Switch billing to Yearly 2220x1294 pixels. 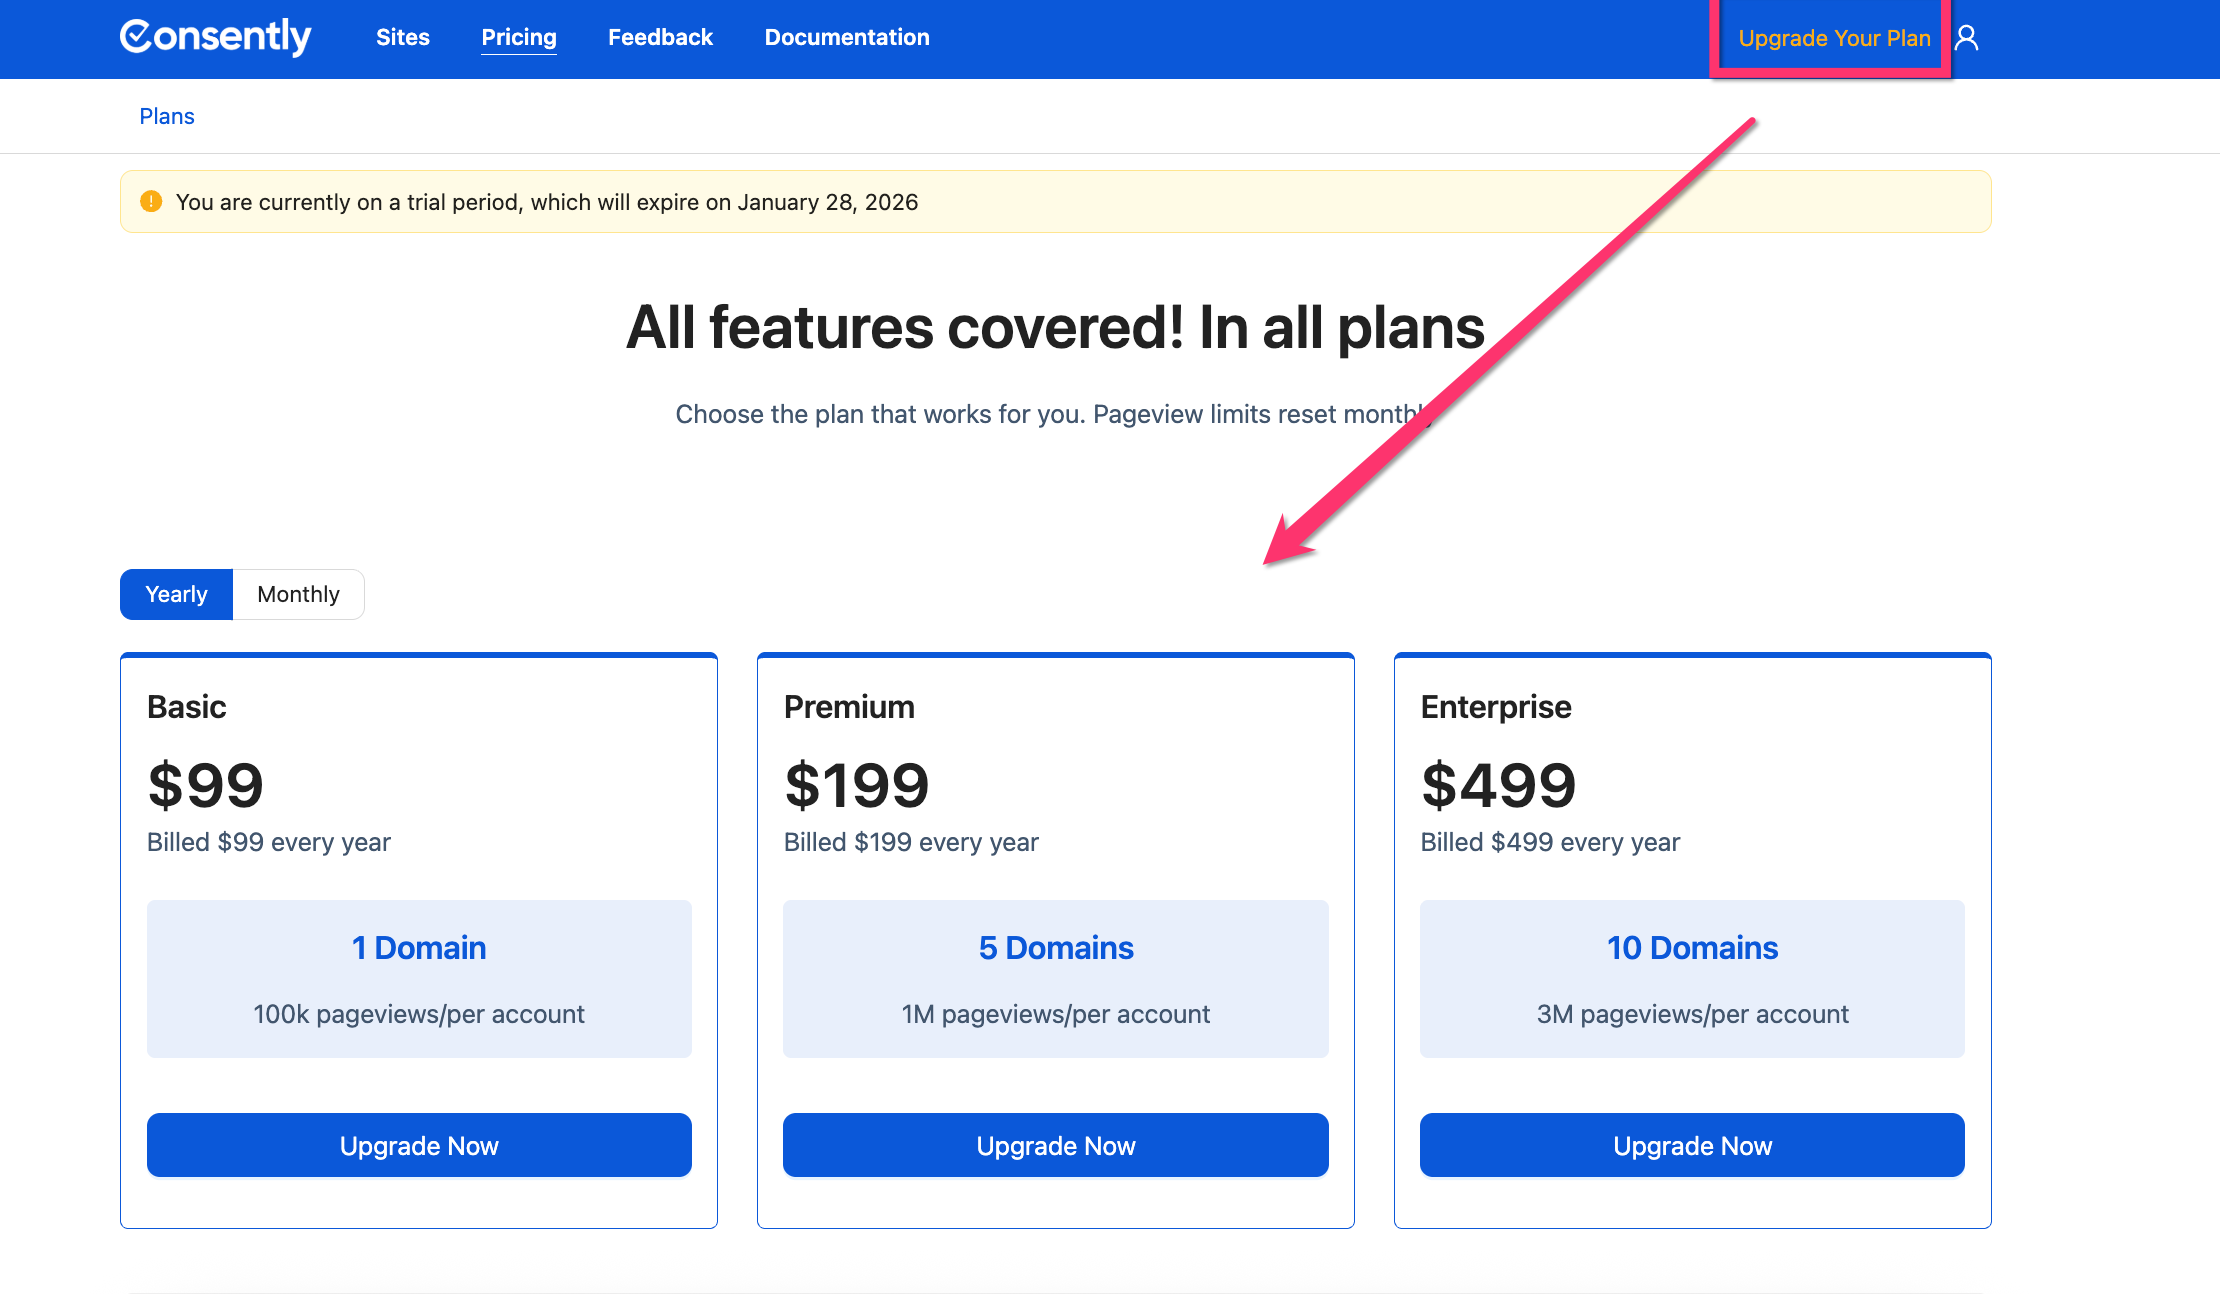coord(176,594)
